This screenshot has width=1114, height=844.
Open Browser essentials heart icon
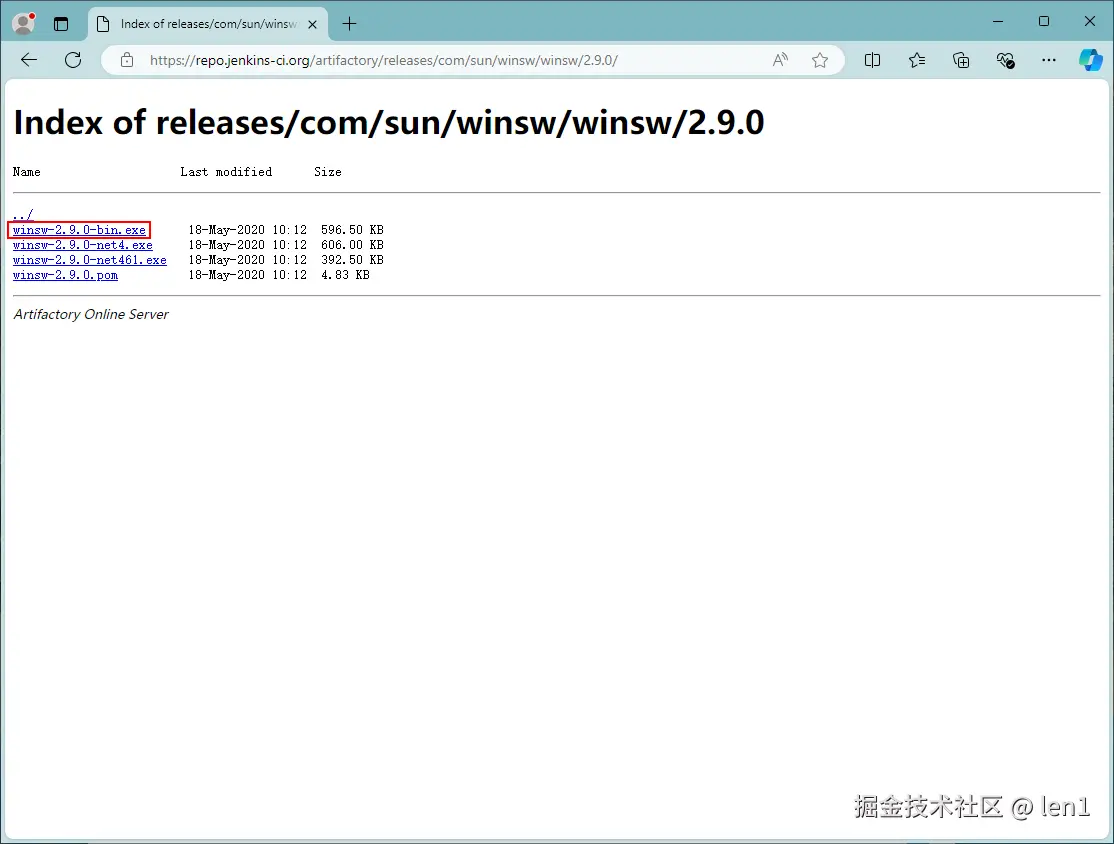(1005, 60)
